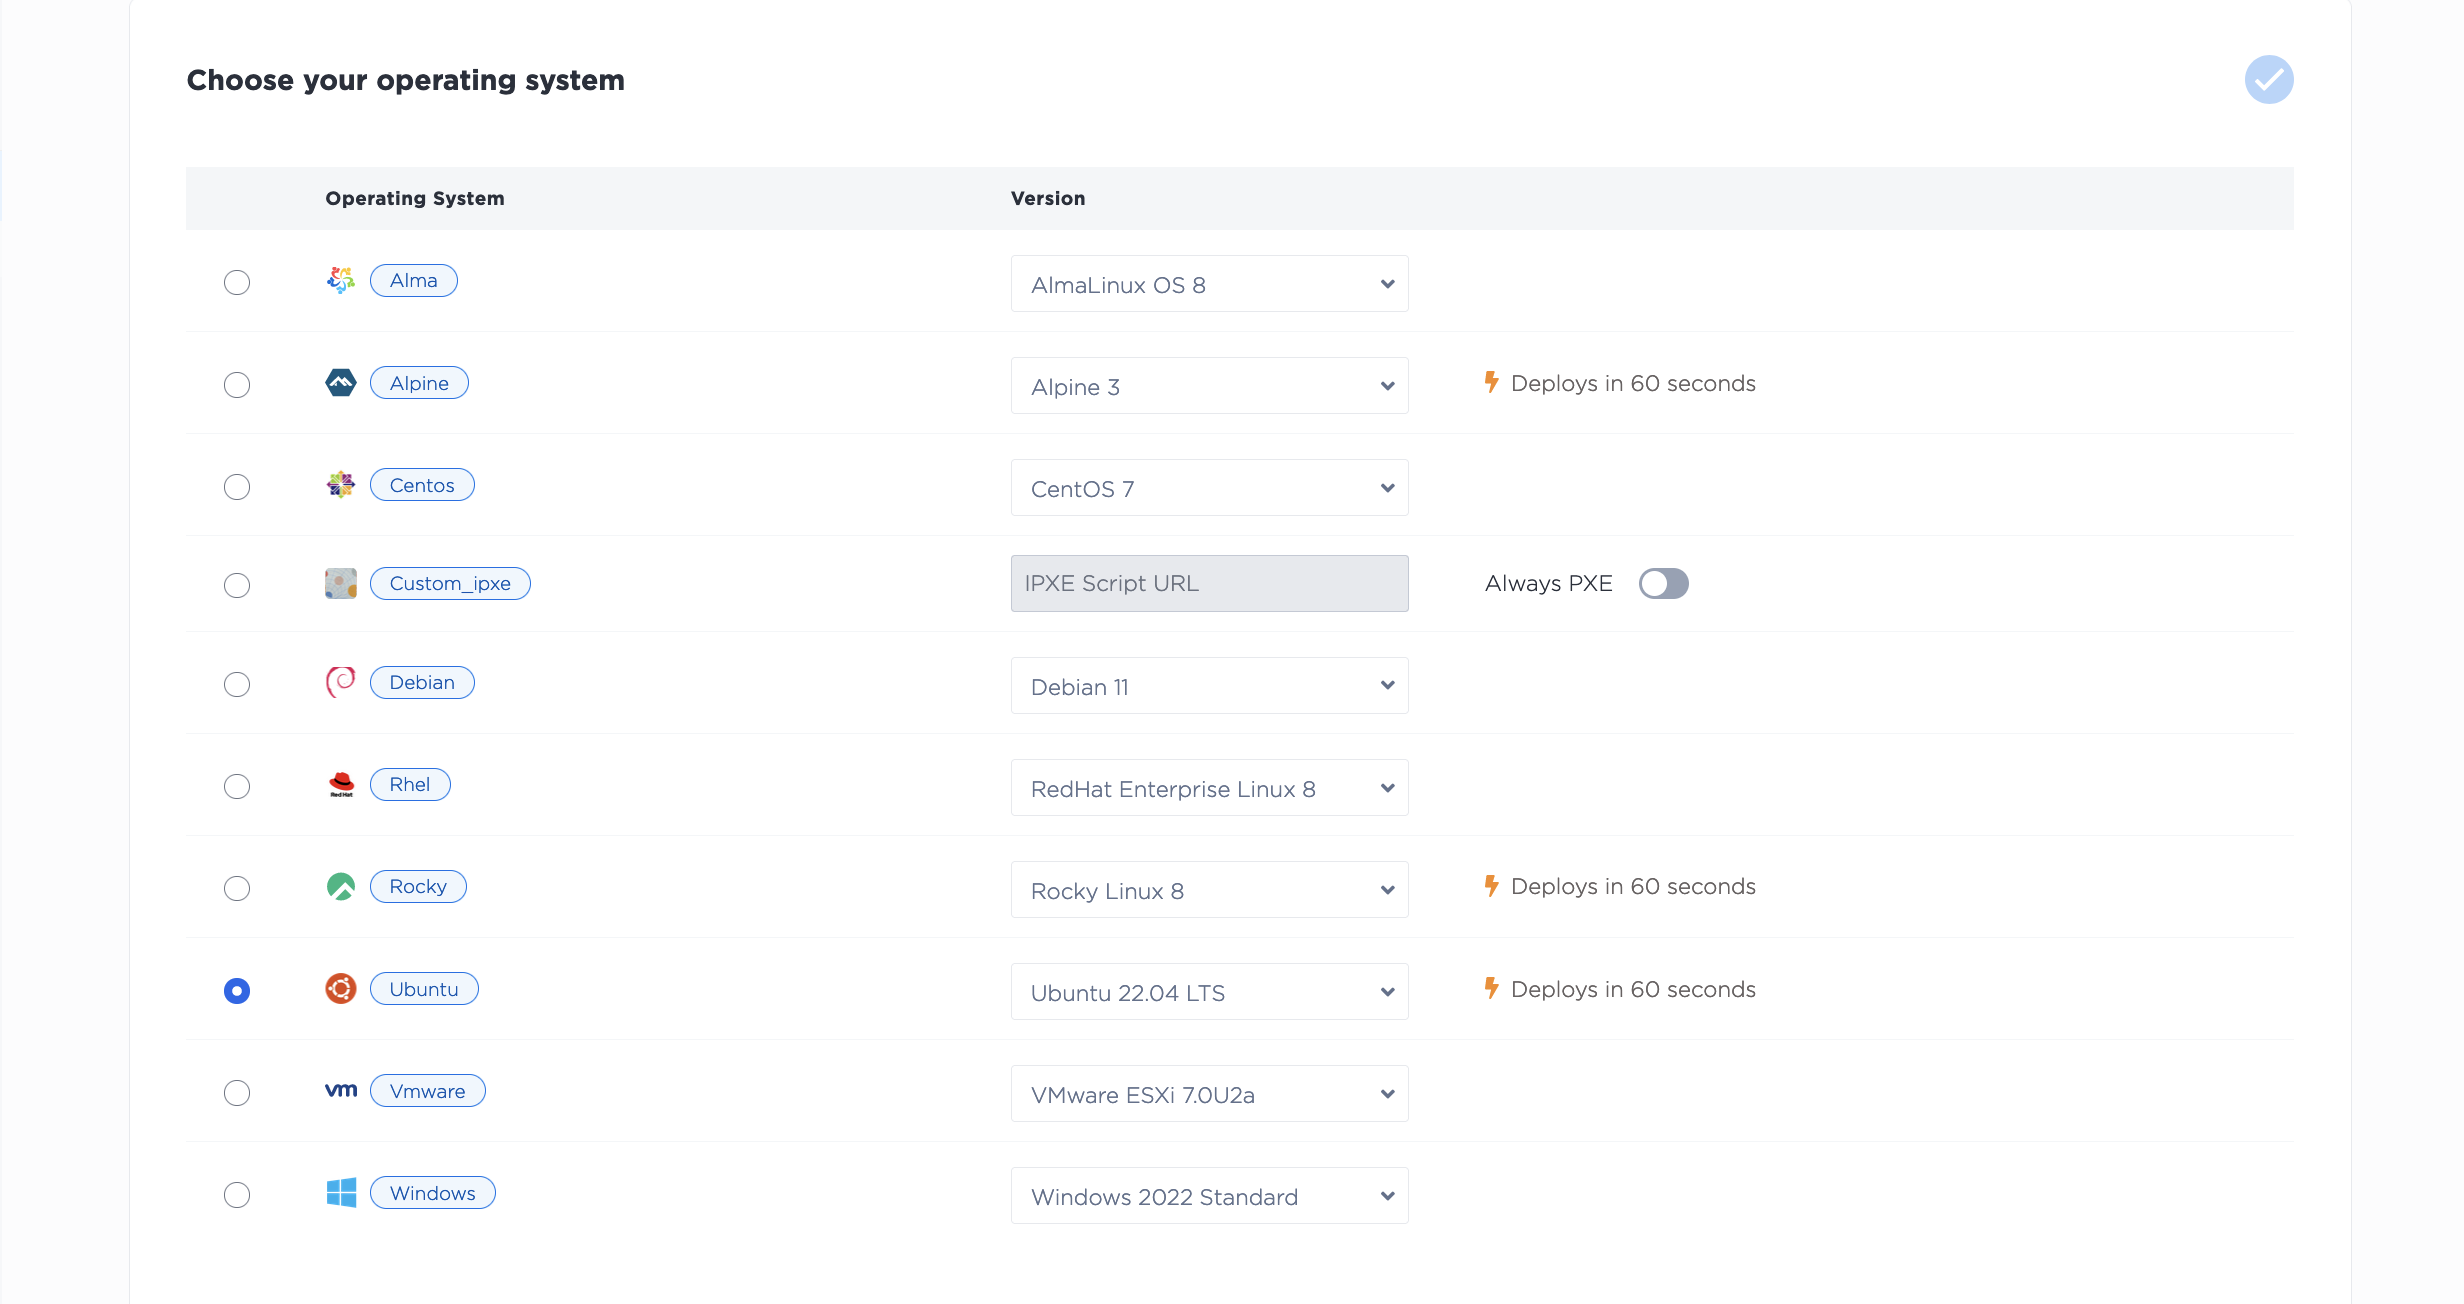This screenshot has height=1304, width=2464.
Task: Click the Custom_ipxe thumbnail icon
Action: click(341, 583)
